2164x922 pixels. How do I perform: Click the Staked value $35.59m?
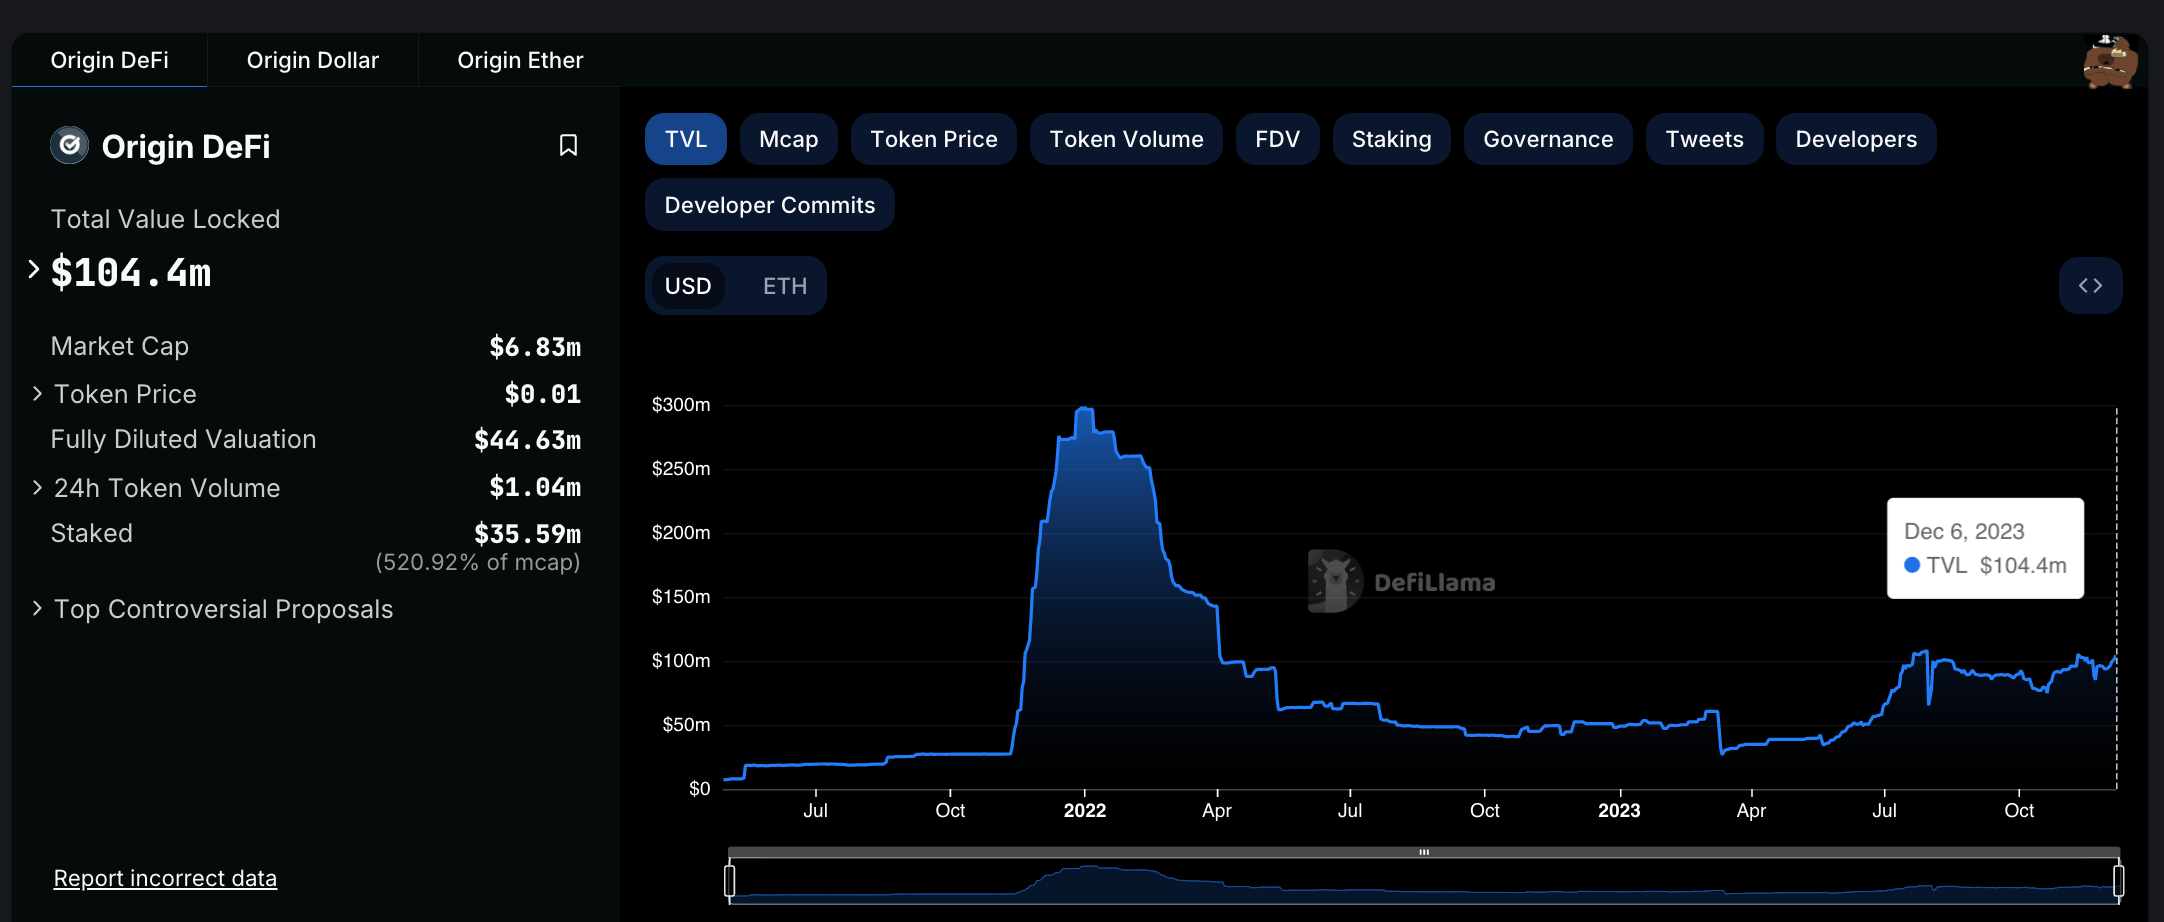pos(527,534)
